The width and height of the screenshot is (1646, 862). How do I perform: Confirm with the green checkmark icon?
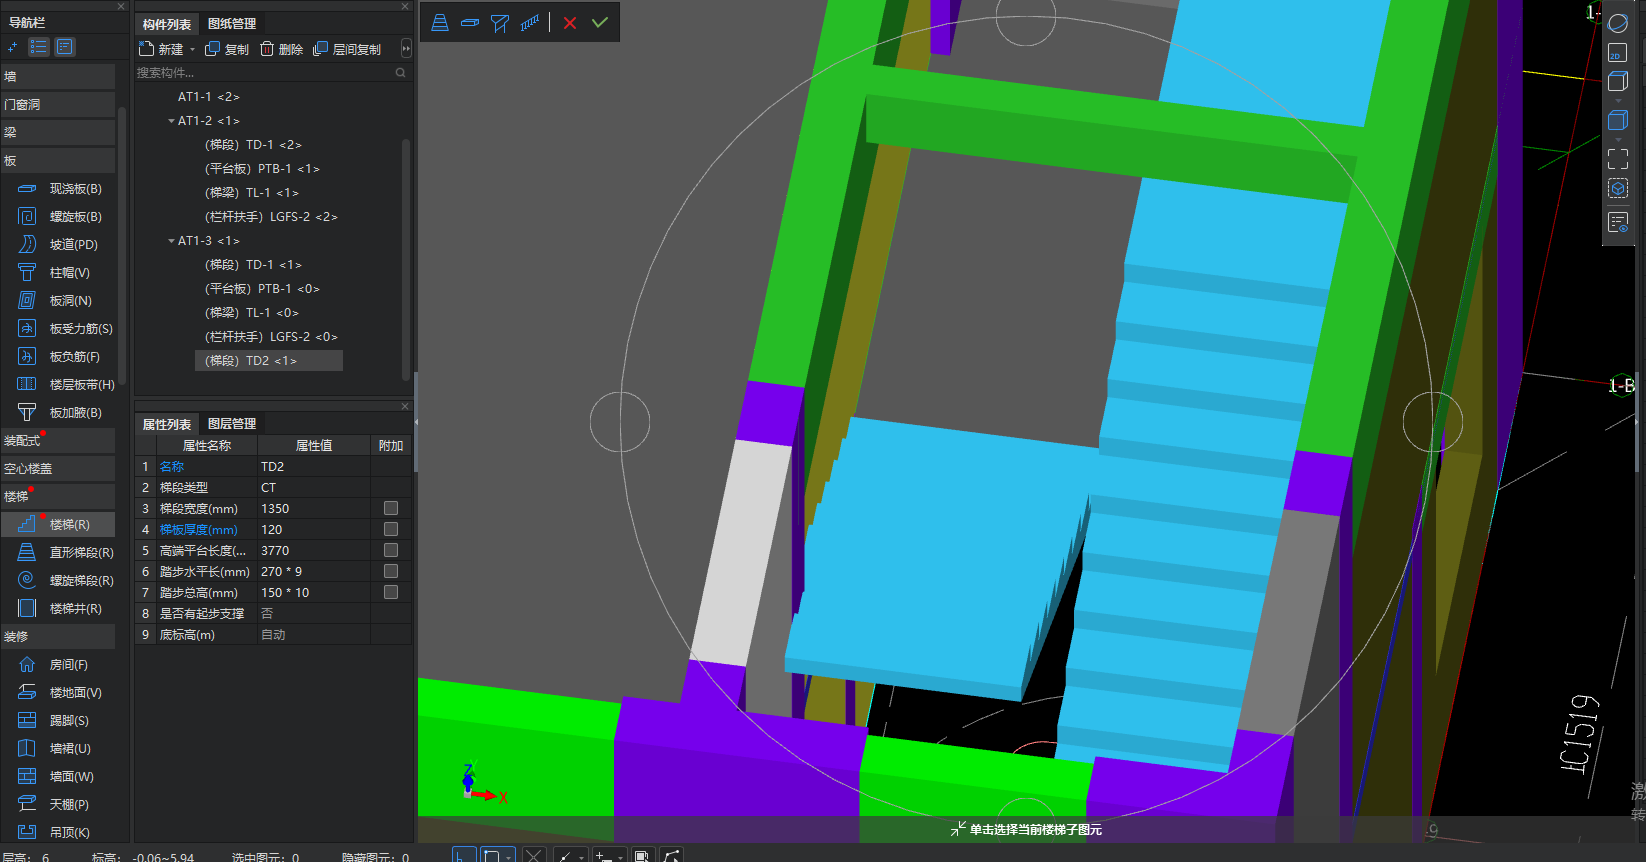[600, 22]
